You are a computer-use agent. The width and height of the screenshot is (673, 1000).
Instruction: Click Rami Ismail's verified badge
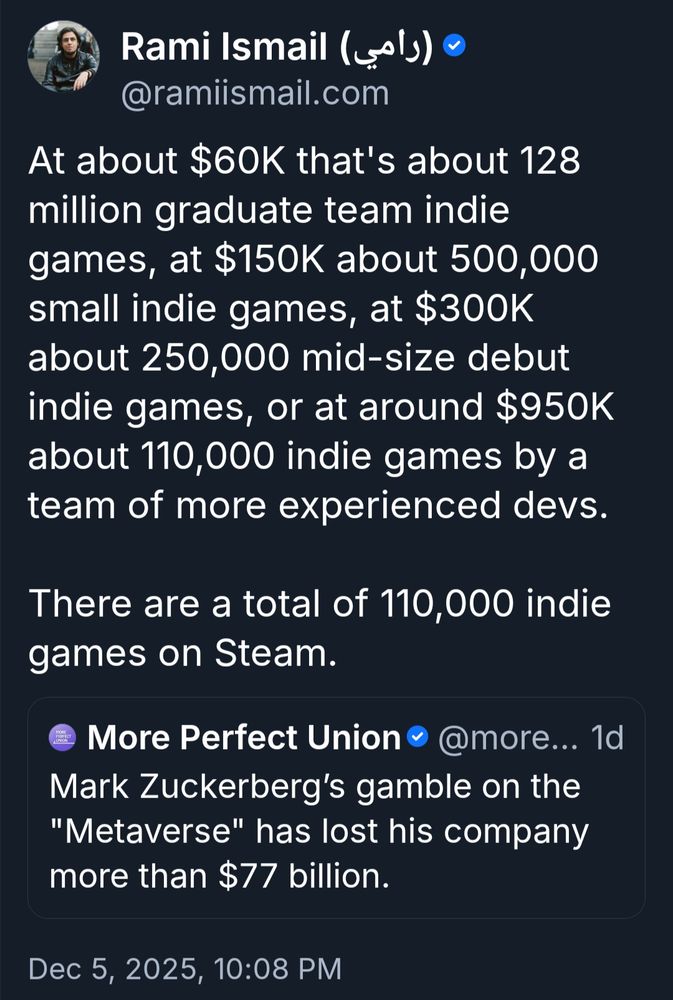[455, 43]
